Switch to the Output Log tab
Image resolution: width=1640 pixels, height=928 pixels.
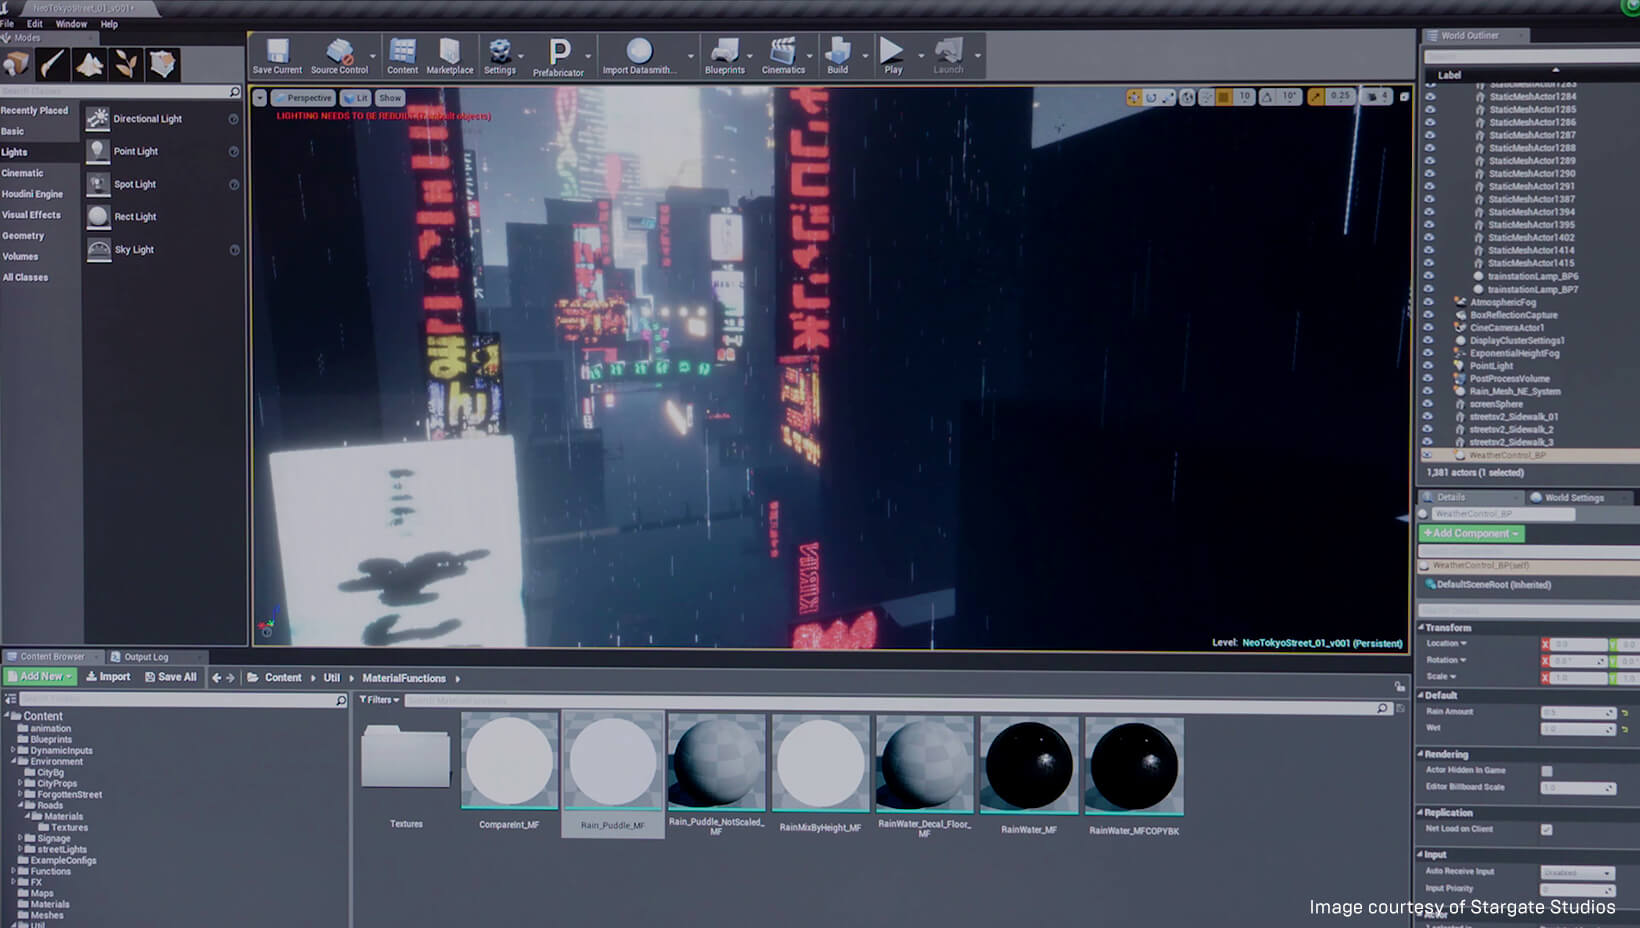click(x=145, y=657)
